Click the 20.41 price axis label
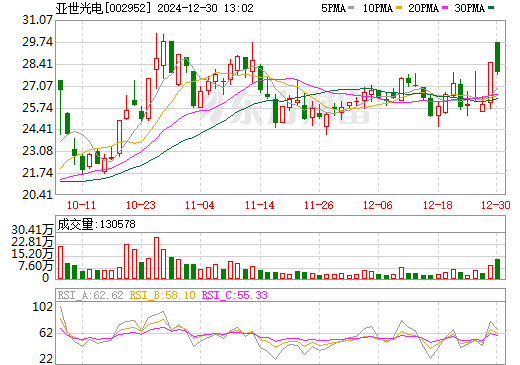520x365 pixels. [37, 194]
